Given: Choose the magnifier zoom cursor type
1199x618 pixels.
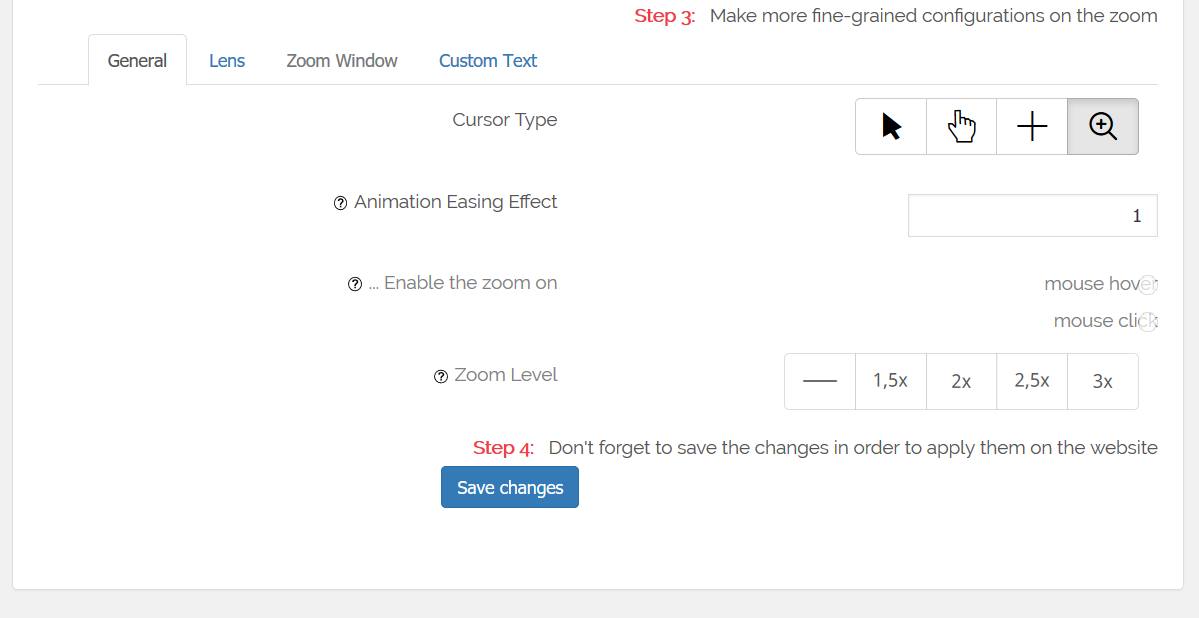Looking at the screenshot, I should 1103,126.
